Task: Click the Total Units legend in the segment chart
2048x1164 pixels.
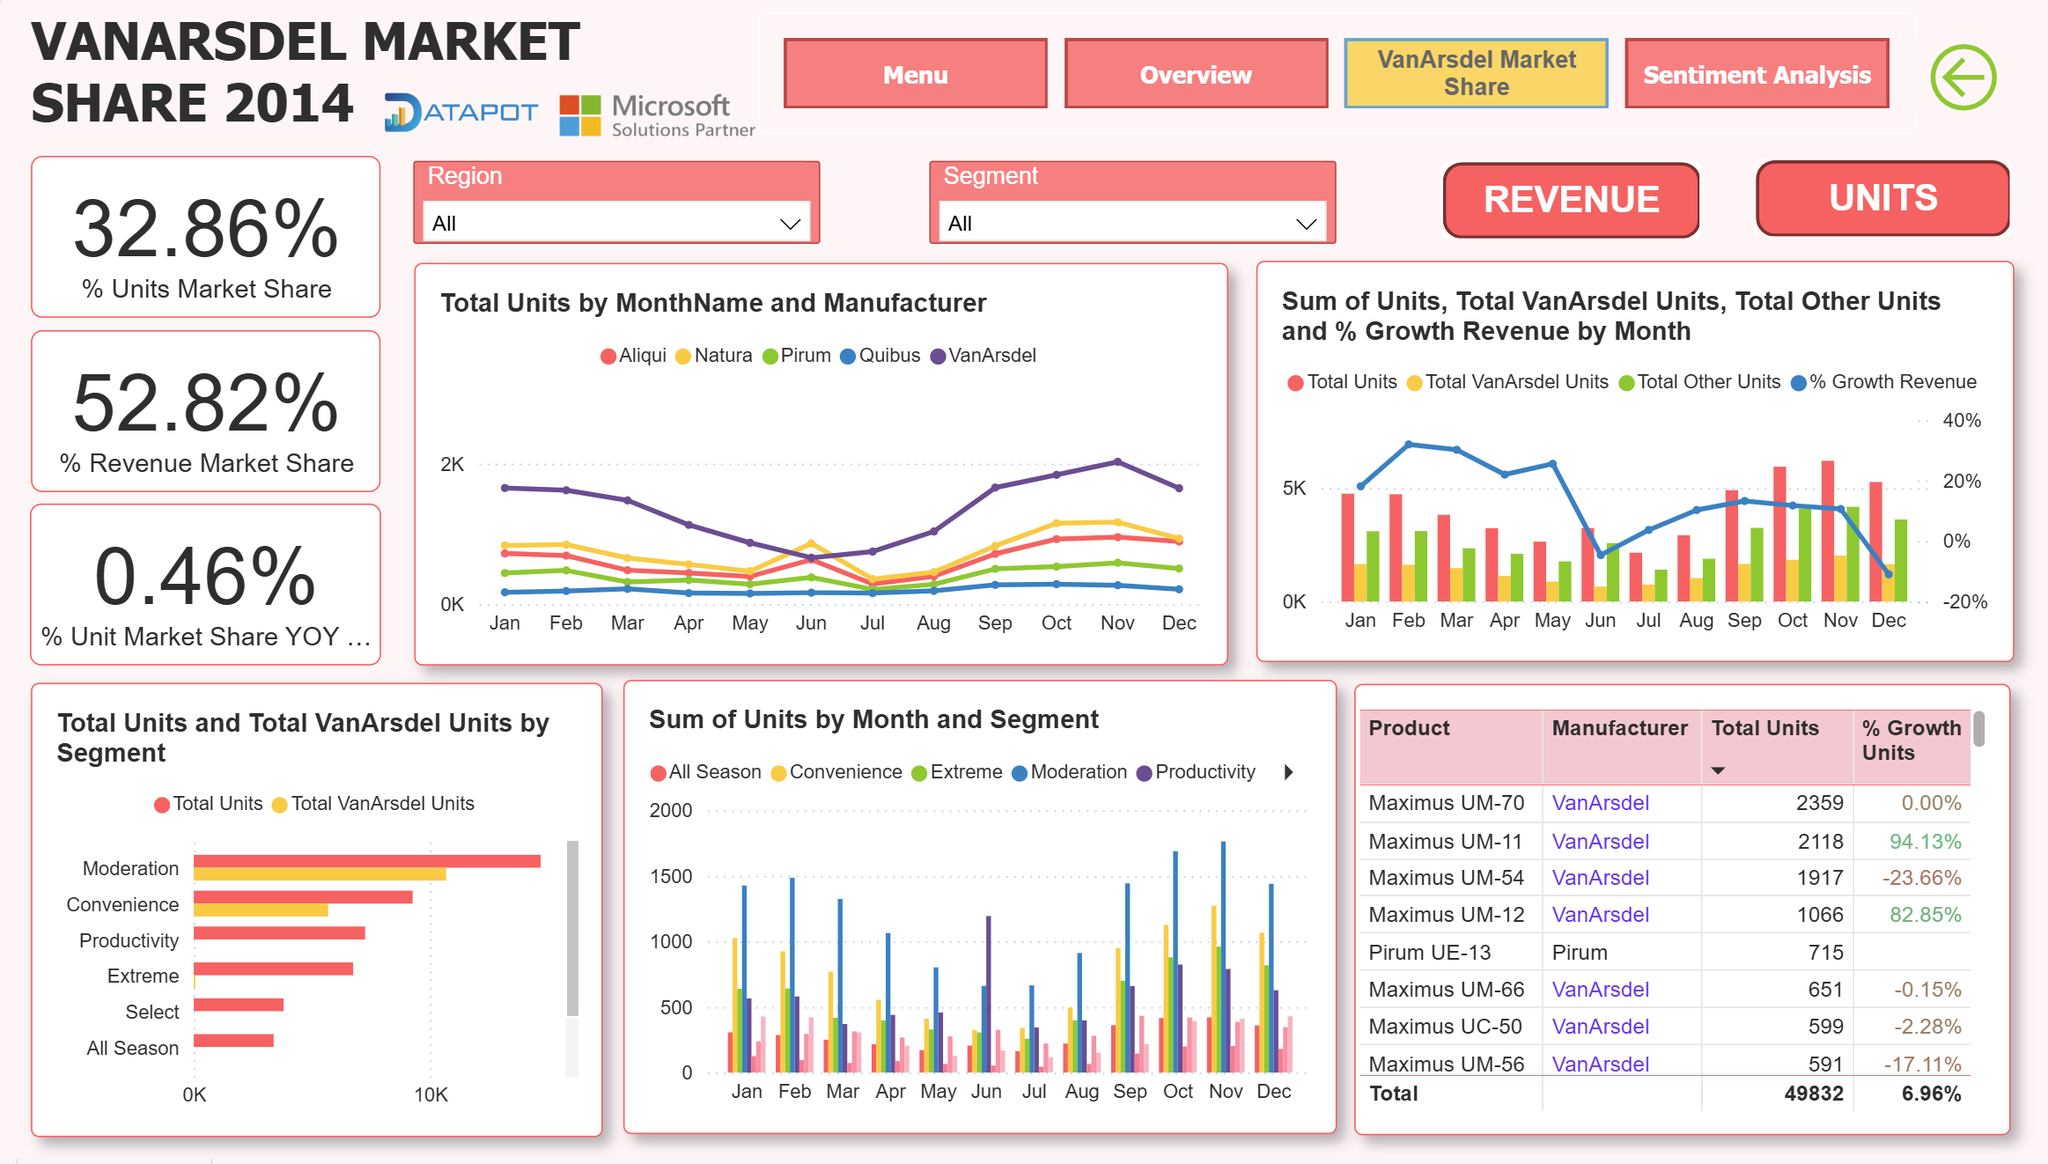Action: click(208, 804)
